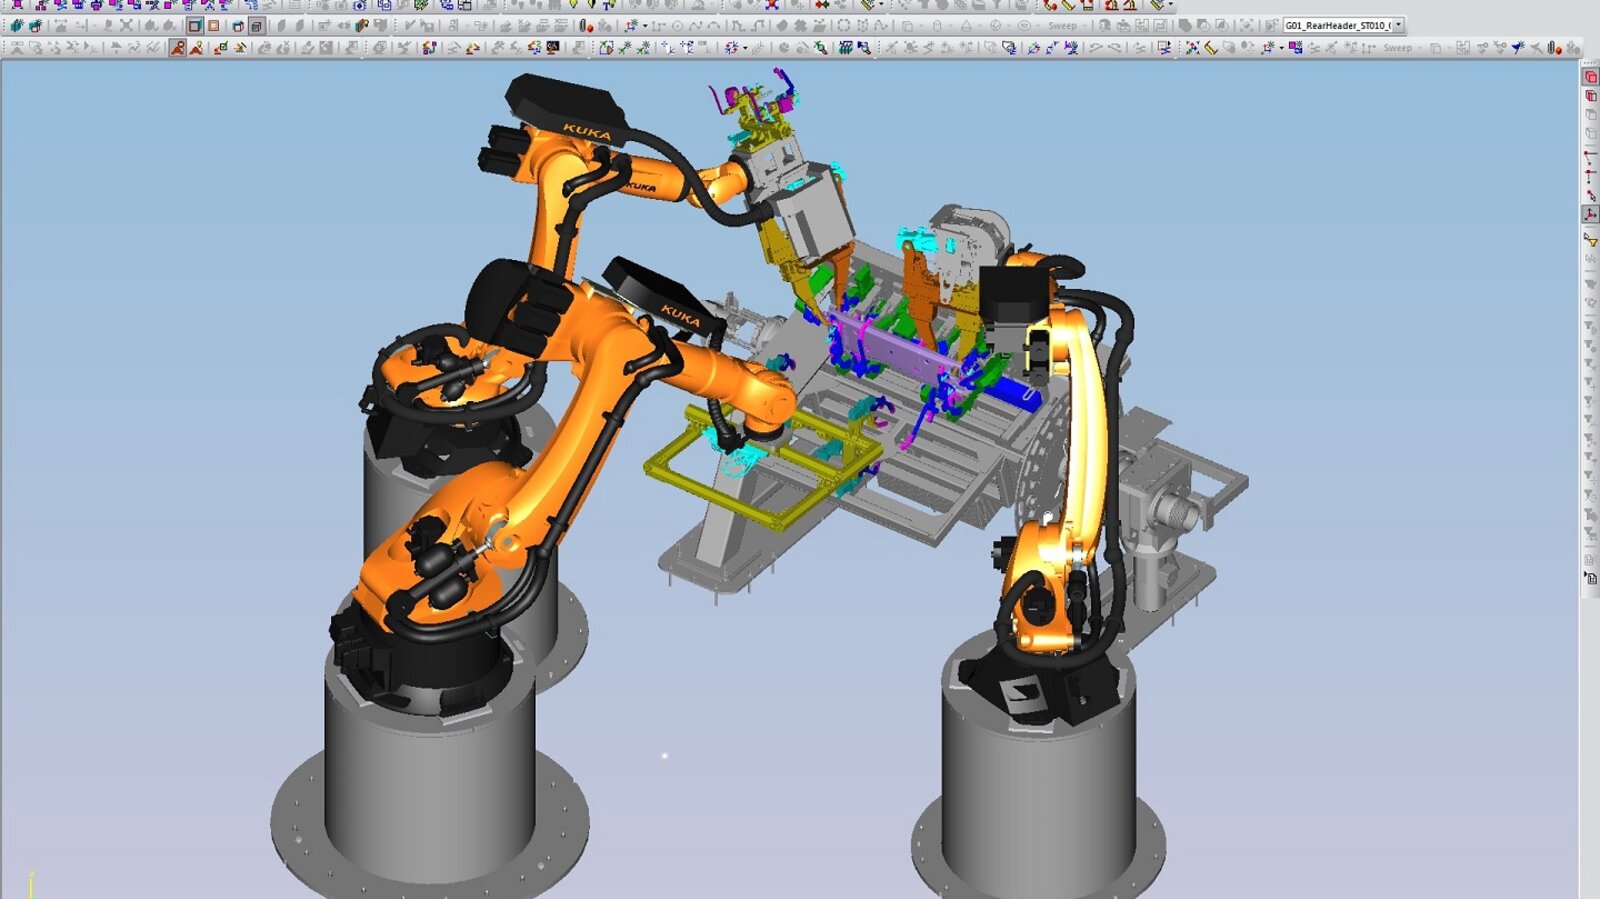Click the second Sweep label at far right
This screenshot has width=1600, height=899.
click(x=1398, y=48)
